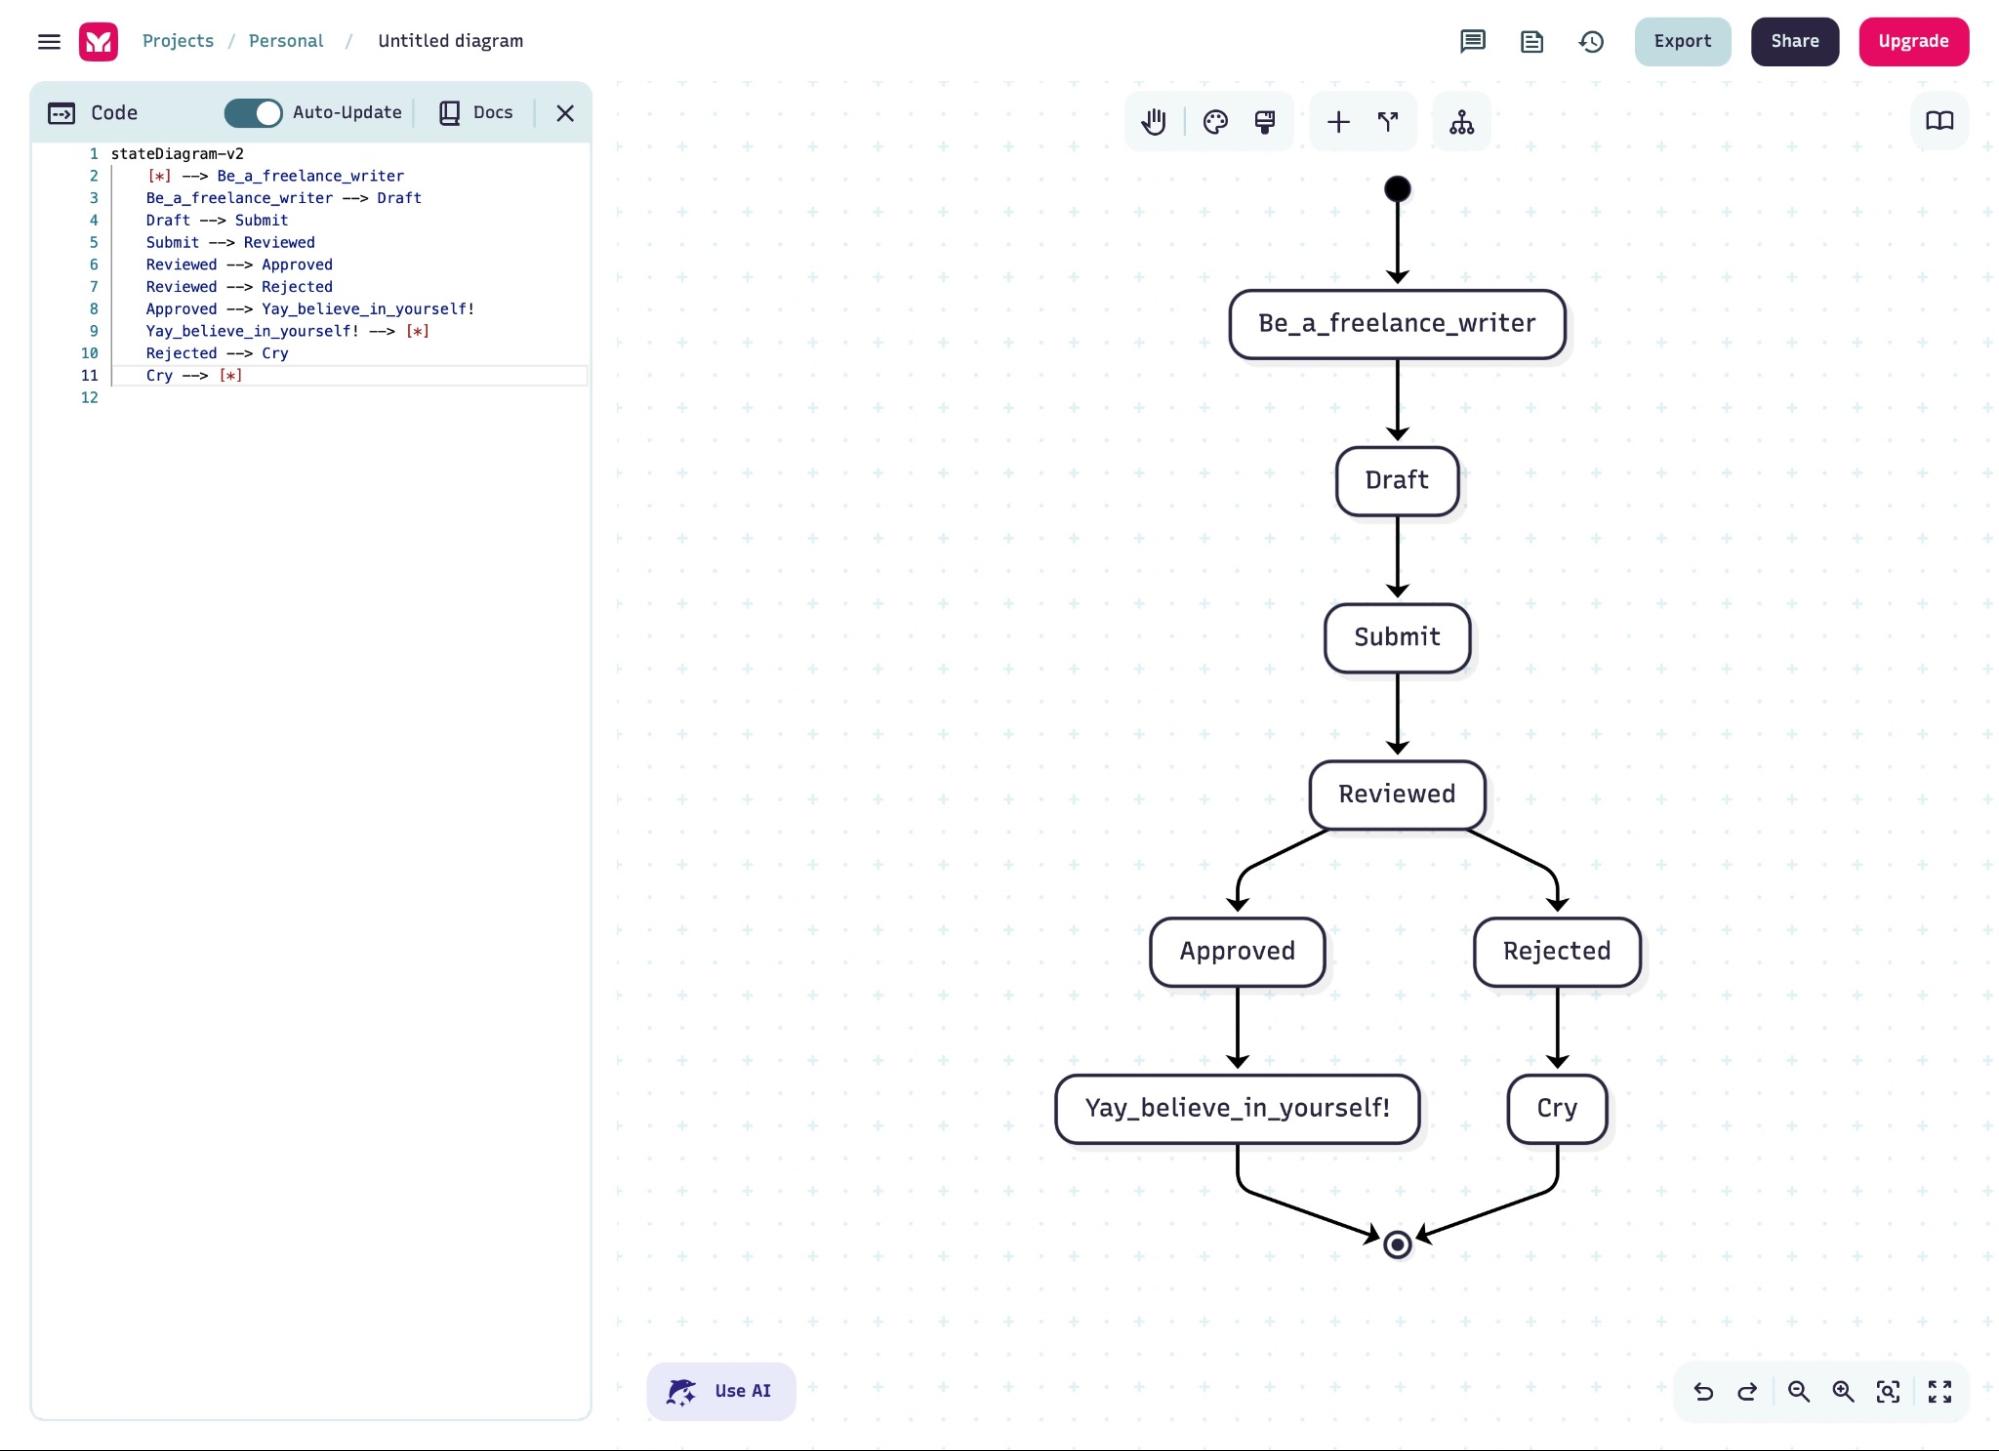Image resolution: width=1999 pixels, height=1451 pixels.
Task: Enable fullscreen view of the canvas
Action: [x=1941, y=1391]
